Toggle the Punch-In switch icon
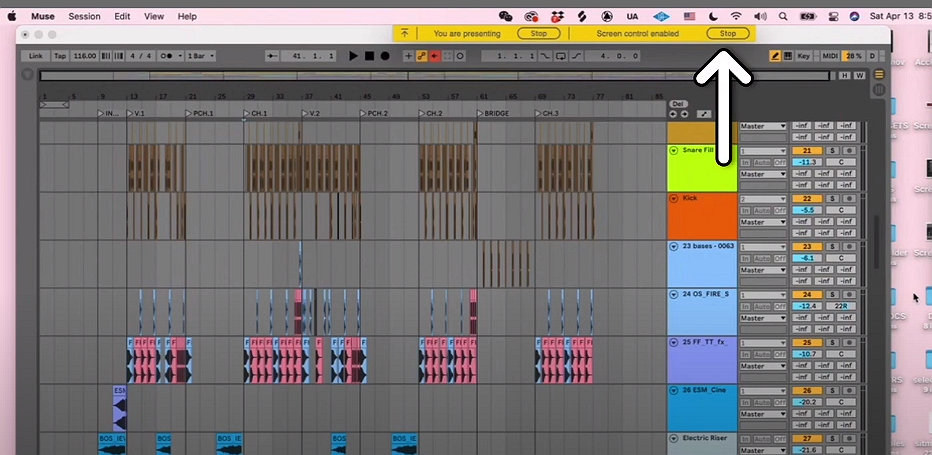 click(x=545, y=56)
